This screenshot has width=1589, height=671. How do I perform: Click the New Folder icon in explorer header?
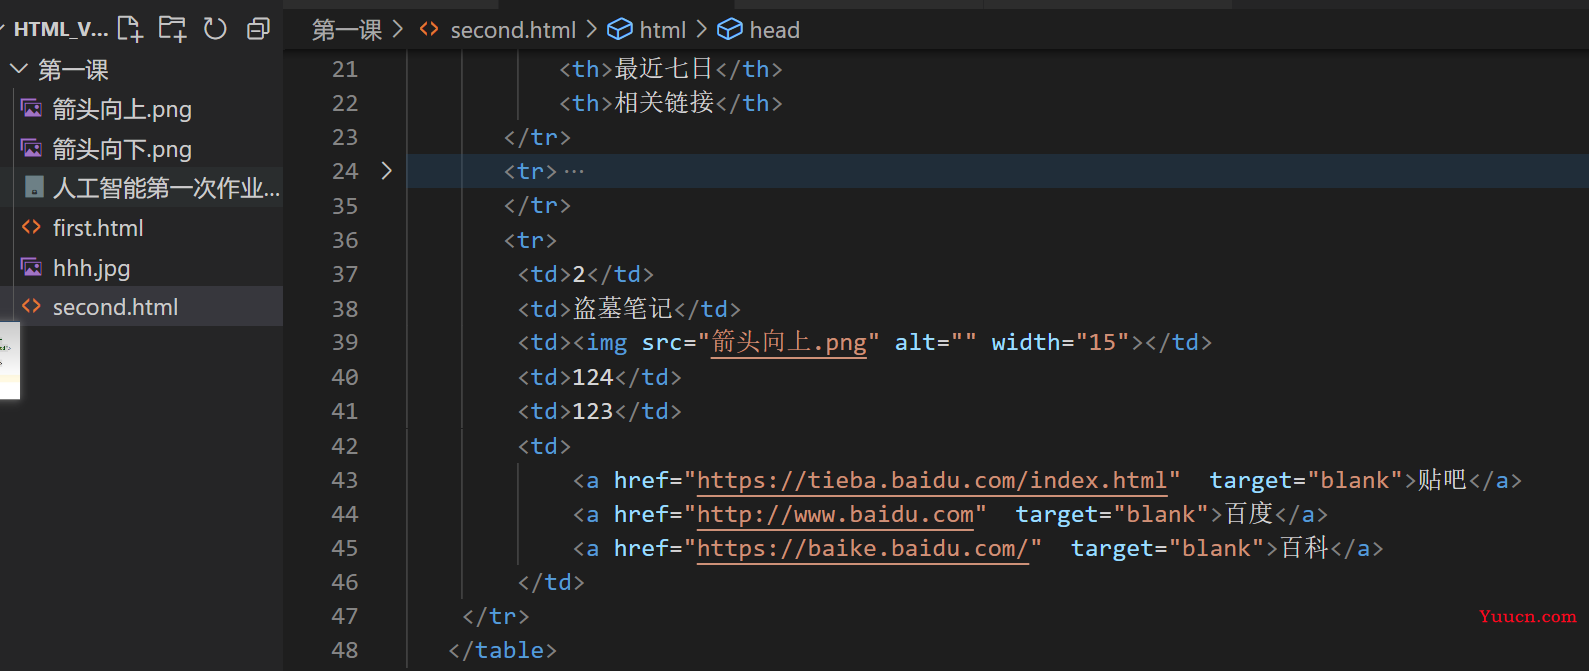point(173,29)
